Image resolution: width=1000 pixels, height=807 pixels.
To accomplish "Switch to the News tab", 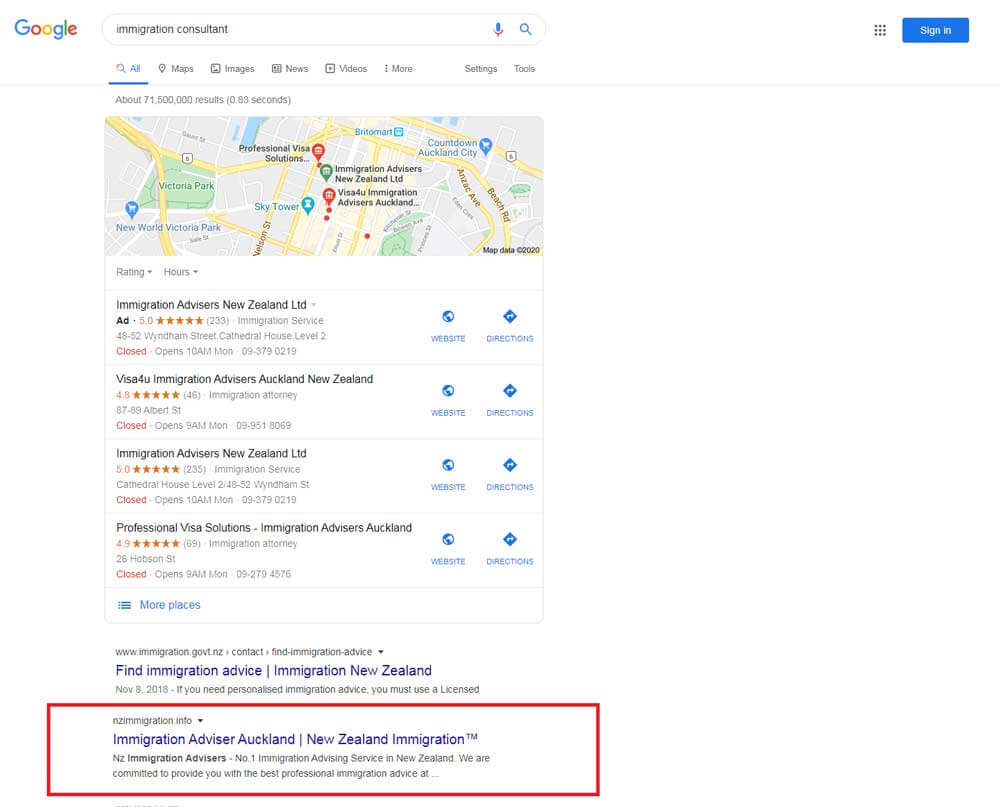I will (x=290, y=69).
